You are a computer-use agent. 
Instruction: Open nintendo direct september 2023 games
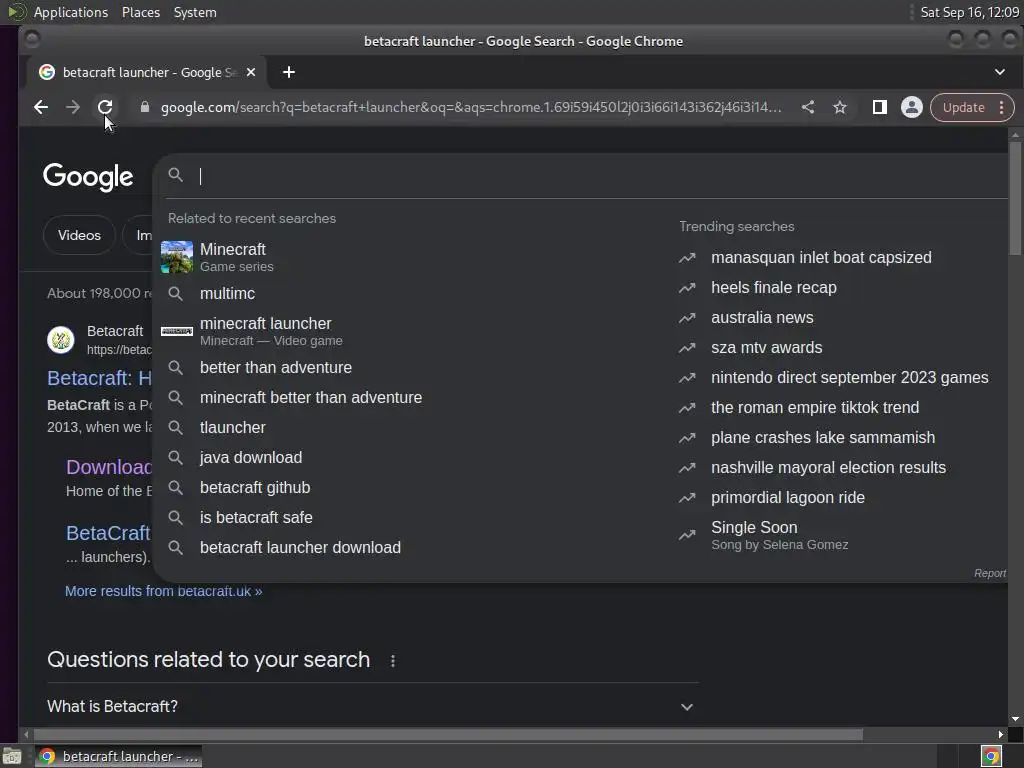coord(849,377)
